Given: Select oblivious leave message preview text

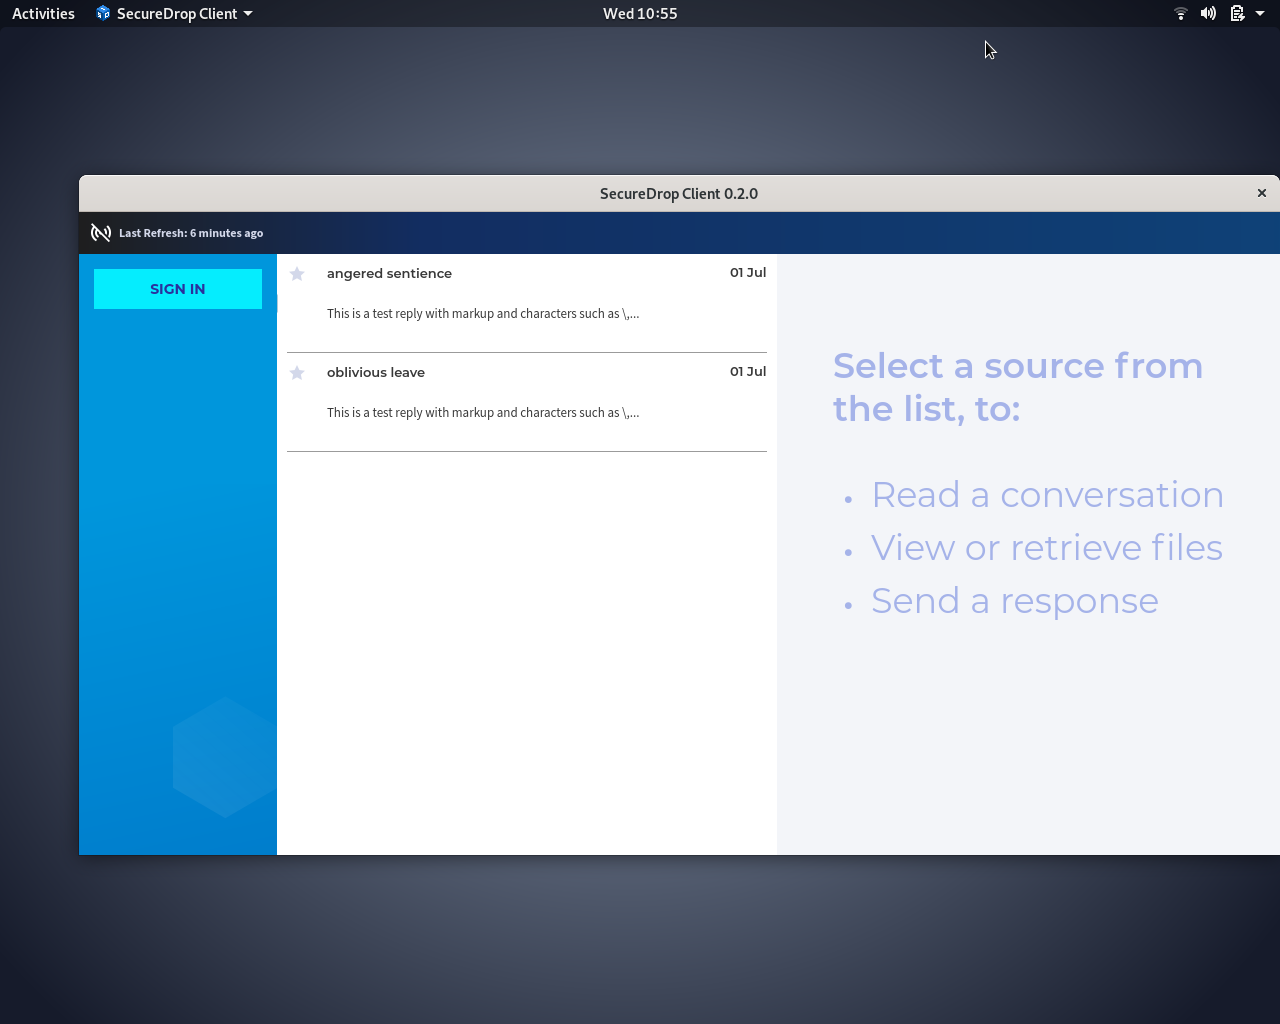Looking at the screenshot, I should click(x=483, y=413).
